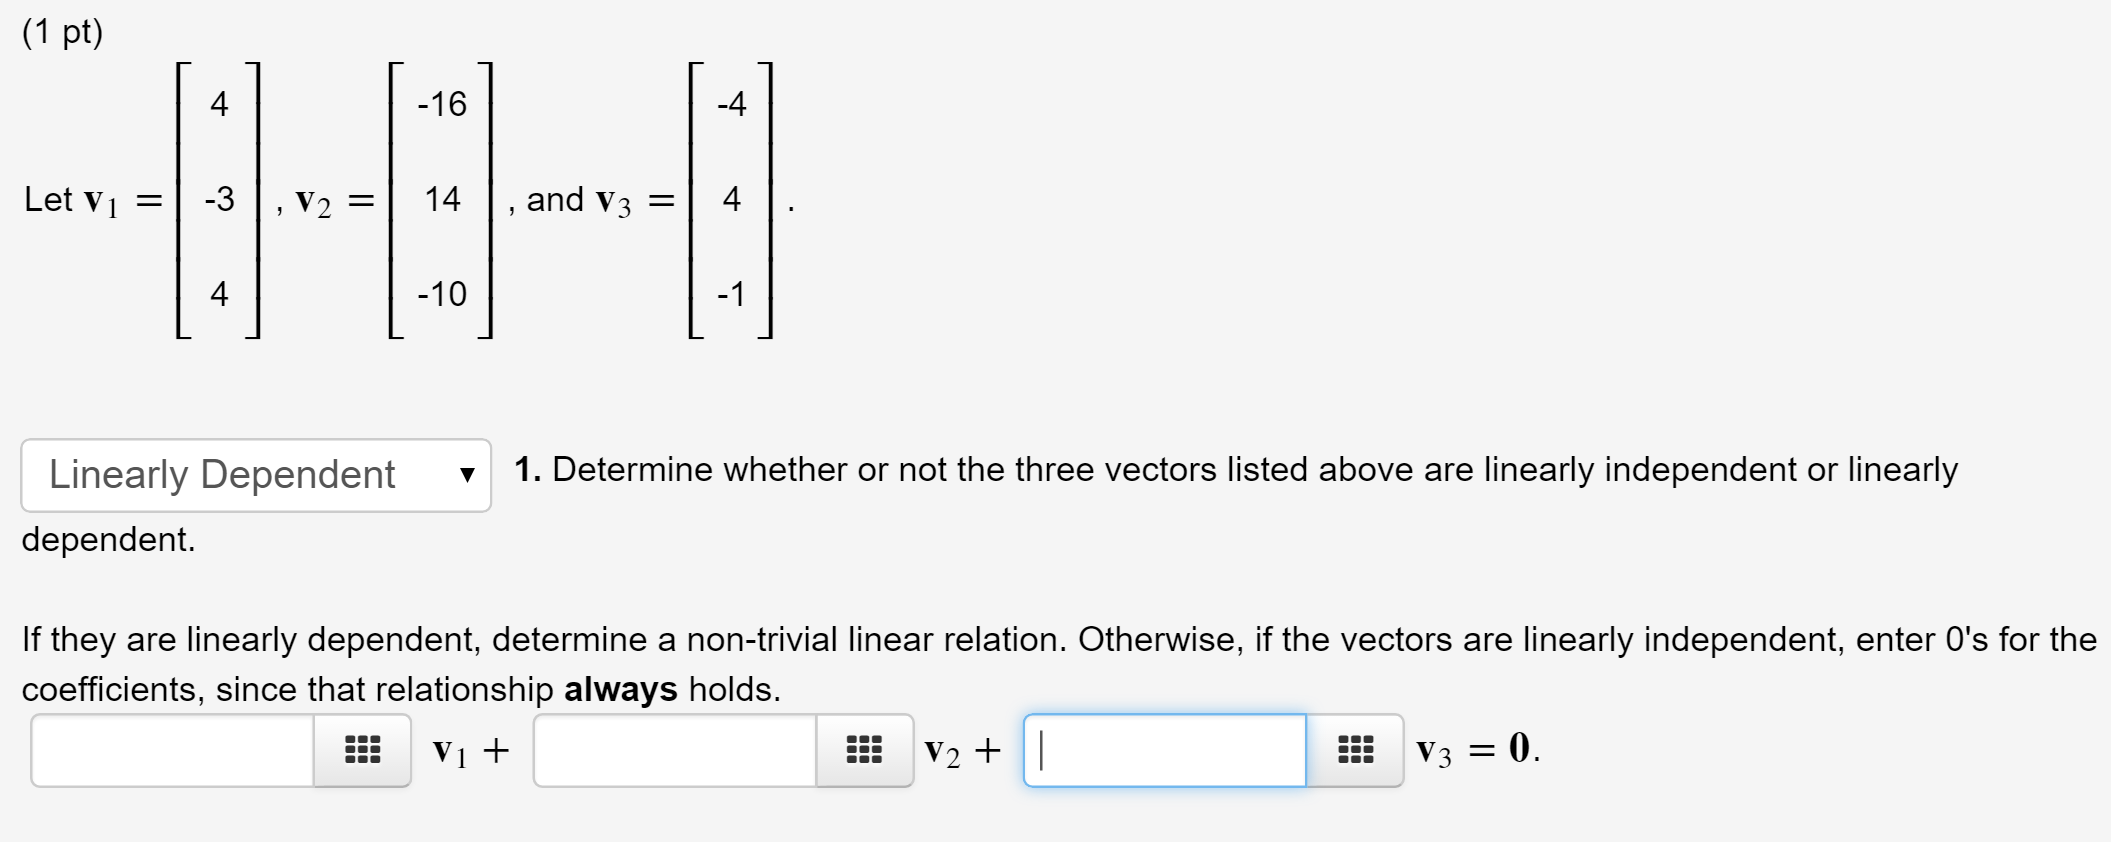The height and width of the screenshot is (842, 2111).
Task: Click inside the v2 coefficient input box
Action: 675,750
